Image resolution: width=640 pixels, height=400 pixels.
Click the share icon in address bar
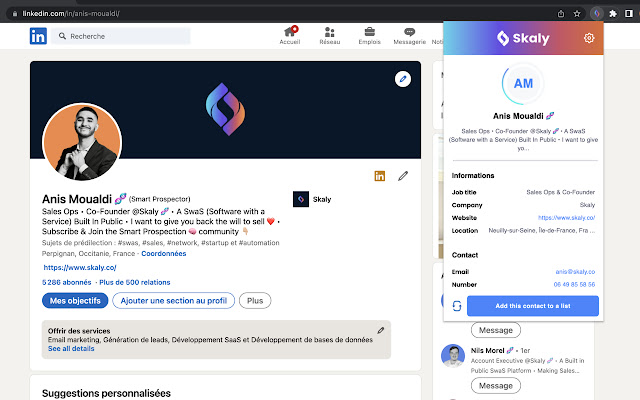pos(561,13)
